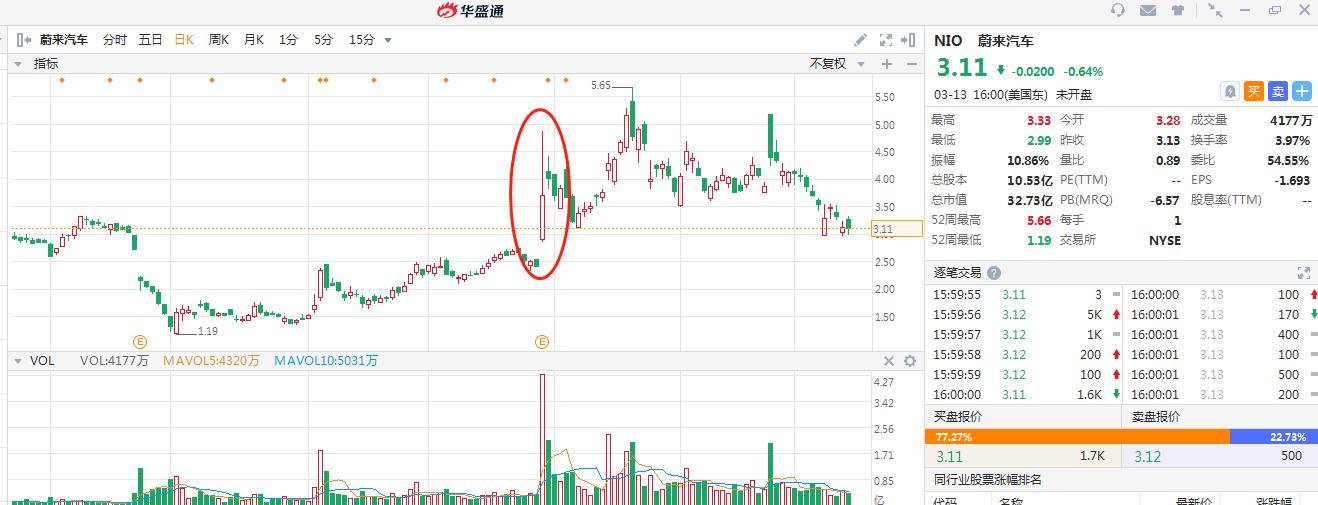Click the 华盛通 logo in title bar
Screen dimensions: 1318x505
tap(470, 10)
